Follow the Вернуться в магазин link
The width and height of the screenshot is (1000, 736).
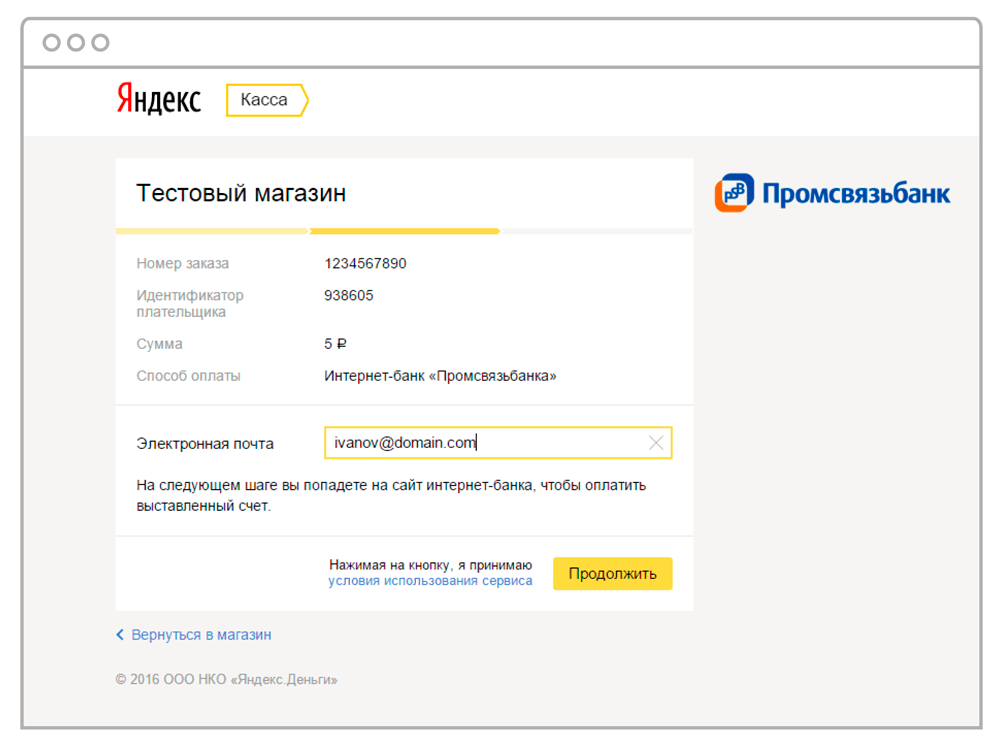[x=201, y=635]
